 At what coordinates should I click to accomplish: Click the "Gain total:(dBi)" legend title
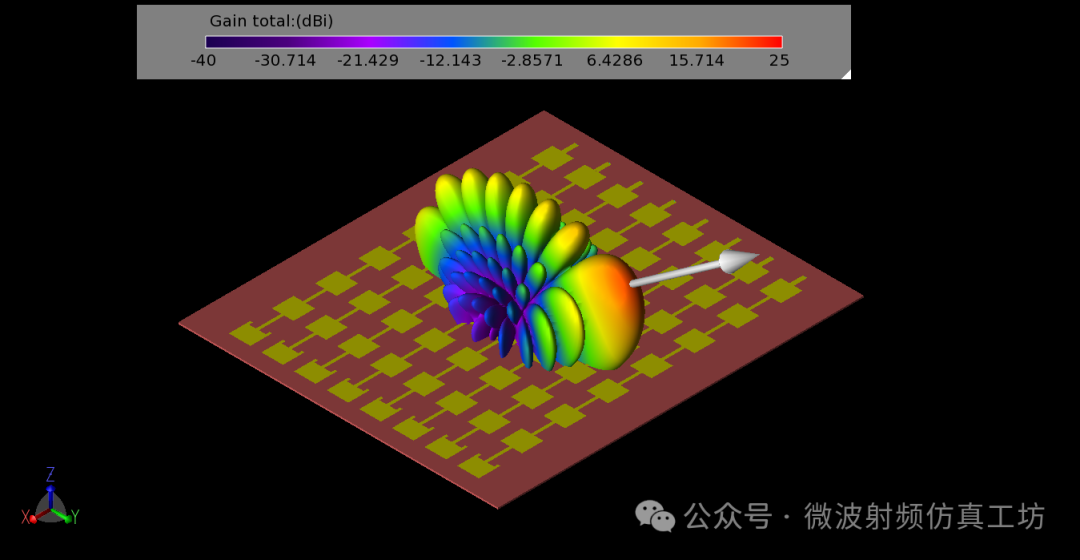tap(271, 21)
